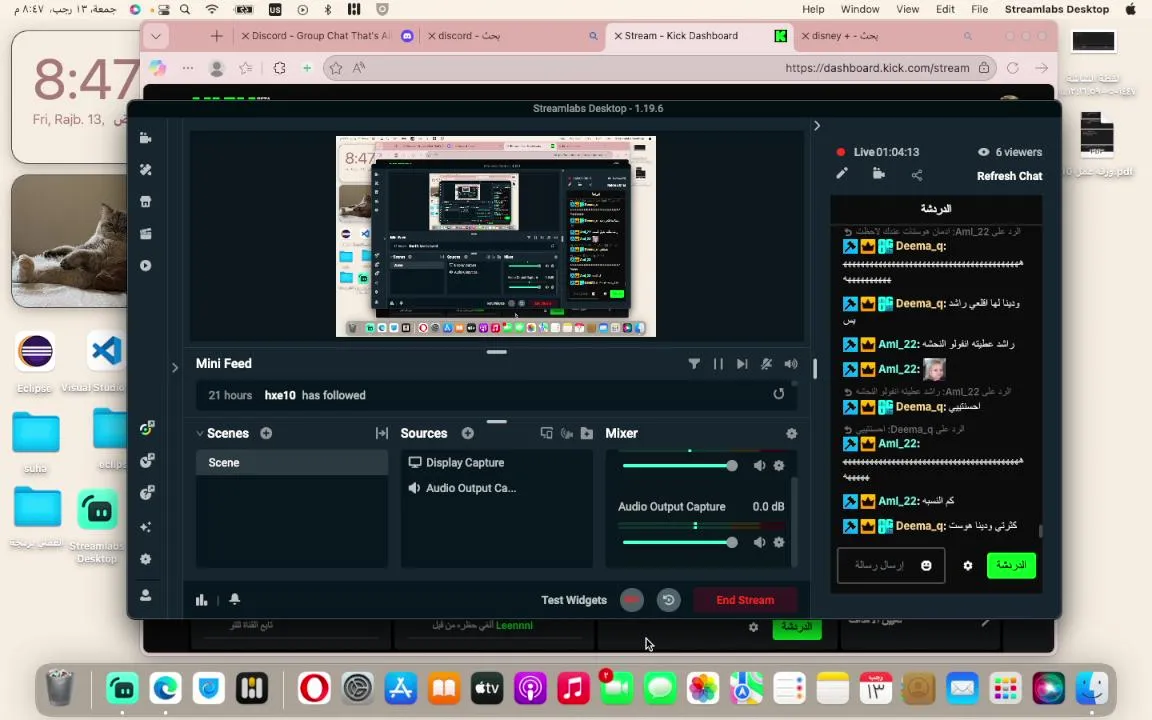
Task: Add a new source with the plus icon
Action: click(467, 433)
